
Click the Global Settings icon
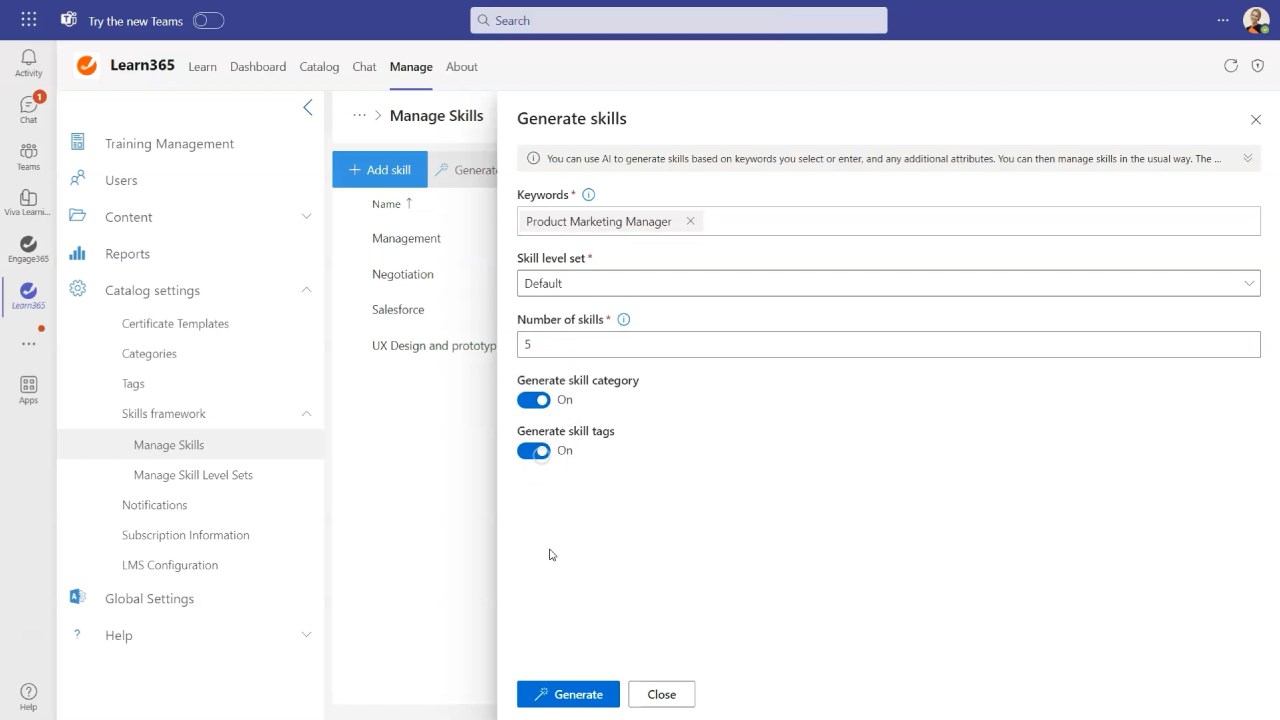coord(78,597)
